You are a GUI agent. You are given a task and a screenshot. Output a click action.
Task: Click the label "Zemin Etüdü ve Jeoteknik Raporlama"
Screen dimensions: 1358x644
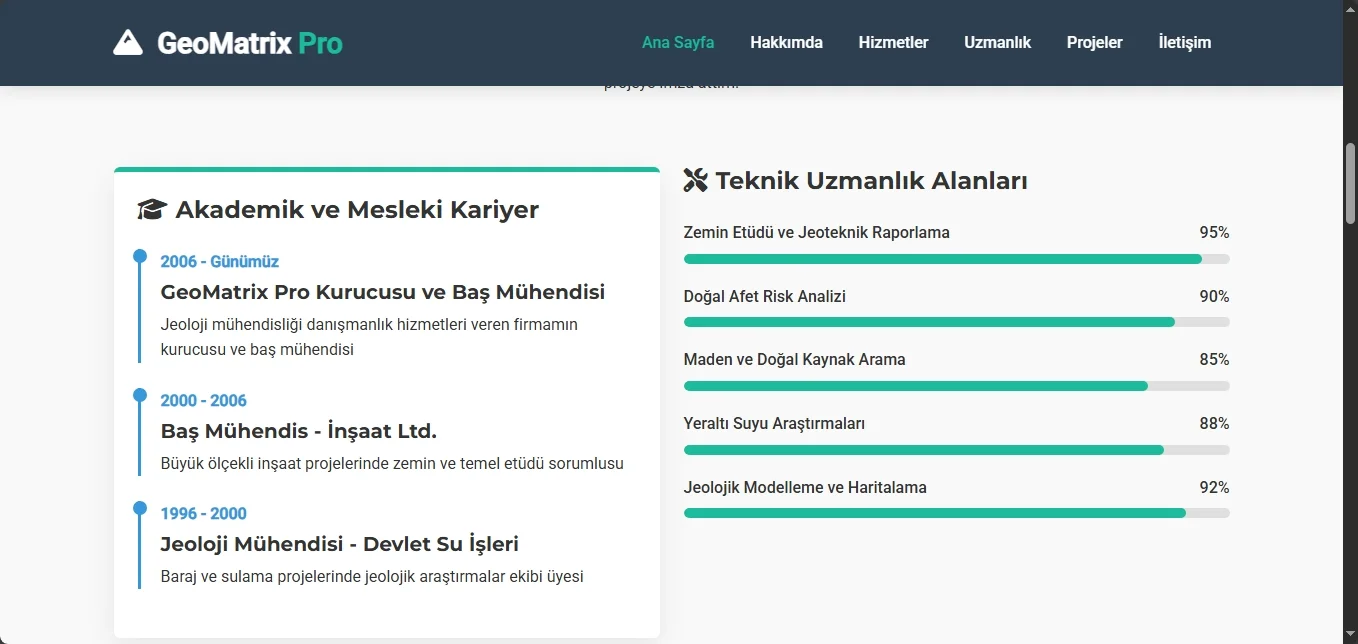click(x=817, y=233)
